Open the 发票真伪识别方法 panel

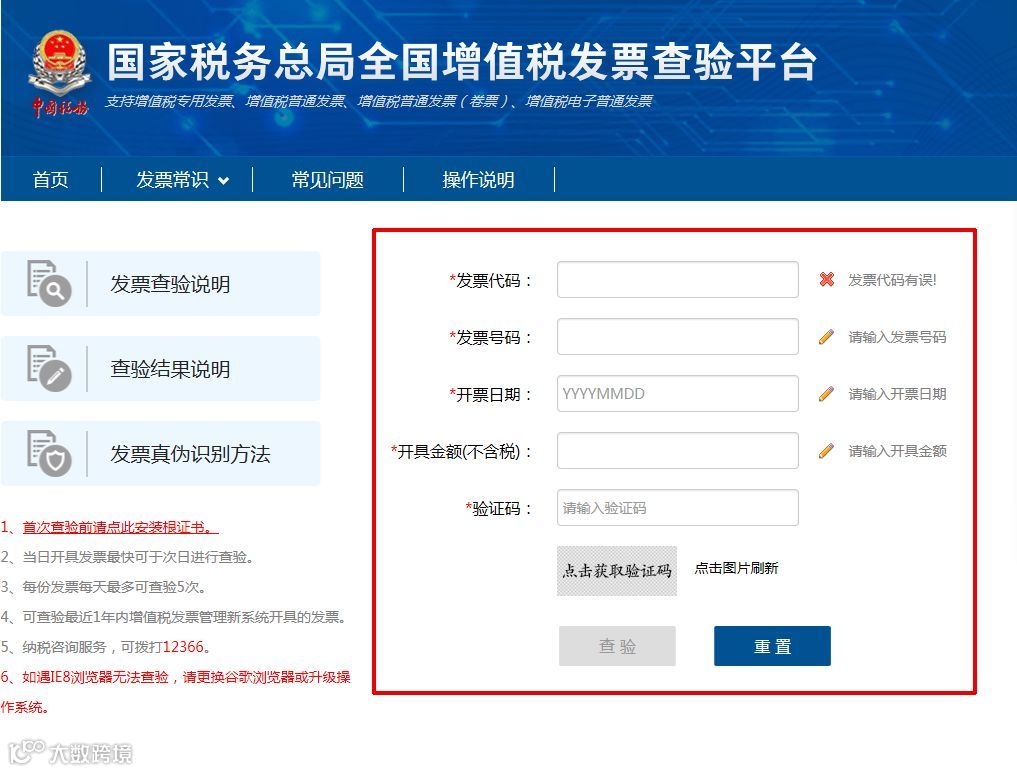click(161, 453)
